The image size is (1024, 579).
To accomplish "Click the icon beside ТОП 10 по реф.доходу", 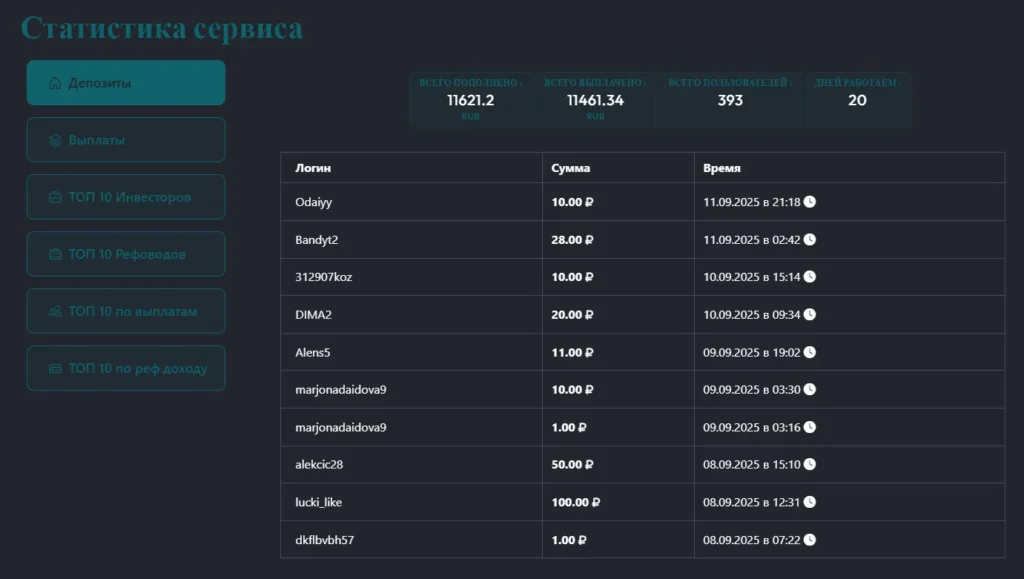I will [55, 369].
